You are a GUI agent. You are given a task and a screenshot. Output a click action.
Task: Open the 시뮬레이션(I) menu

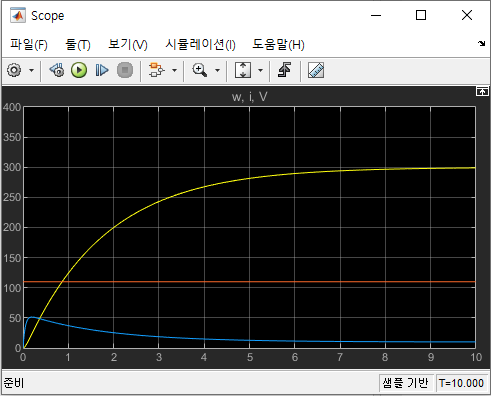[x=201, y=44]
